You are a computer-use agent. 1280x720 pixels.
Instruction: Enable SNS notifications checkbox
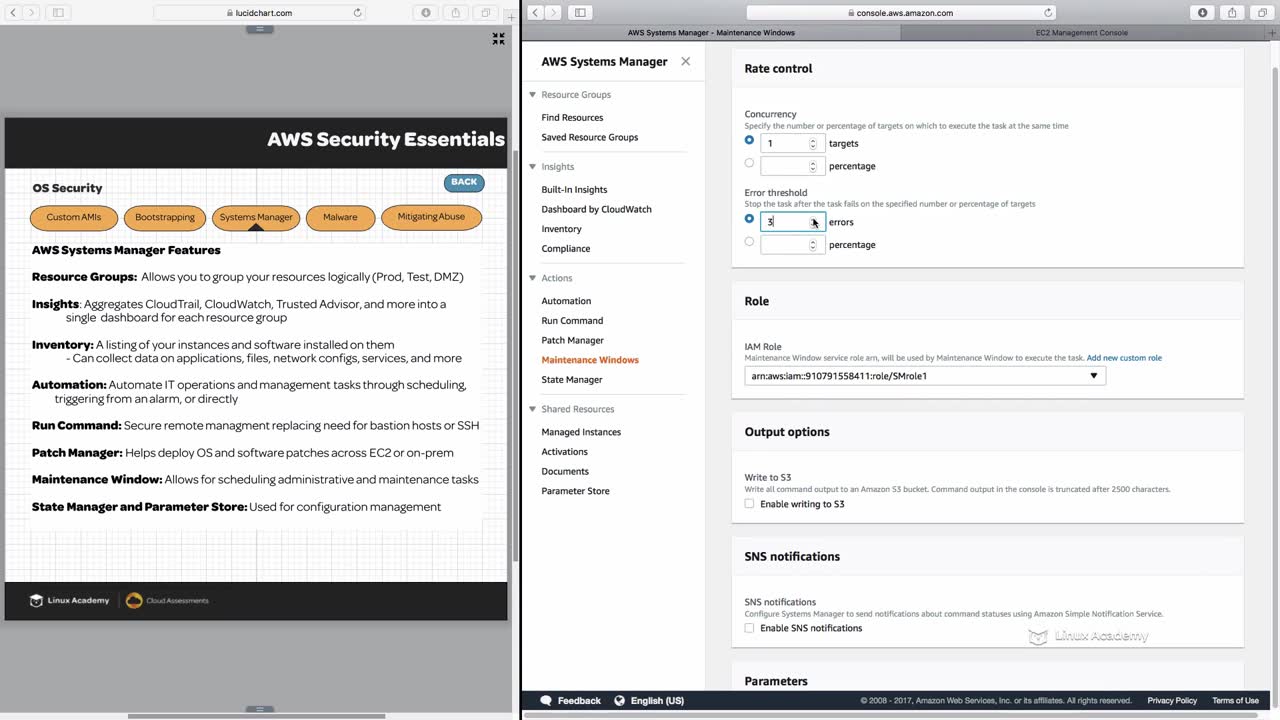pos(749,628)
